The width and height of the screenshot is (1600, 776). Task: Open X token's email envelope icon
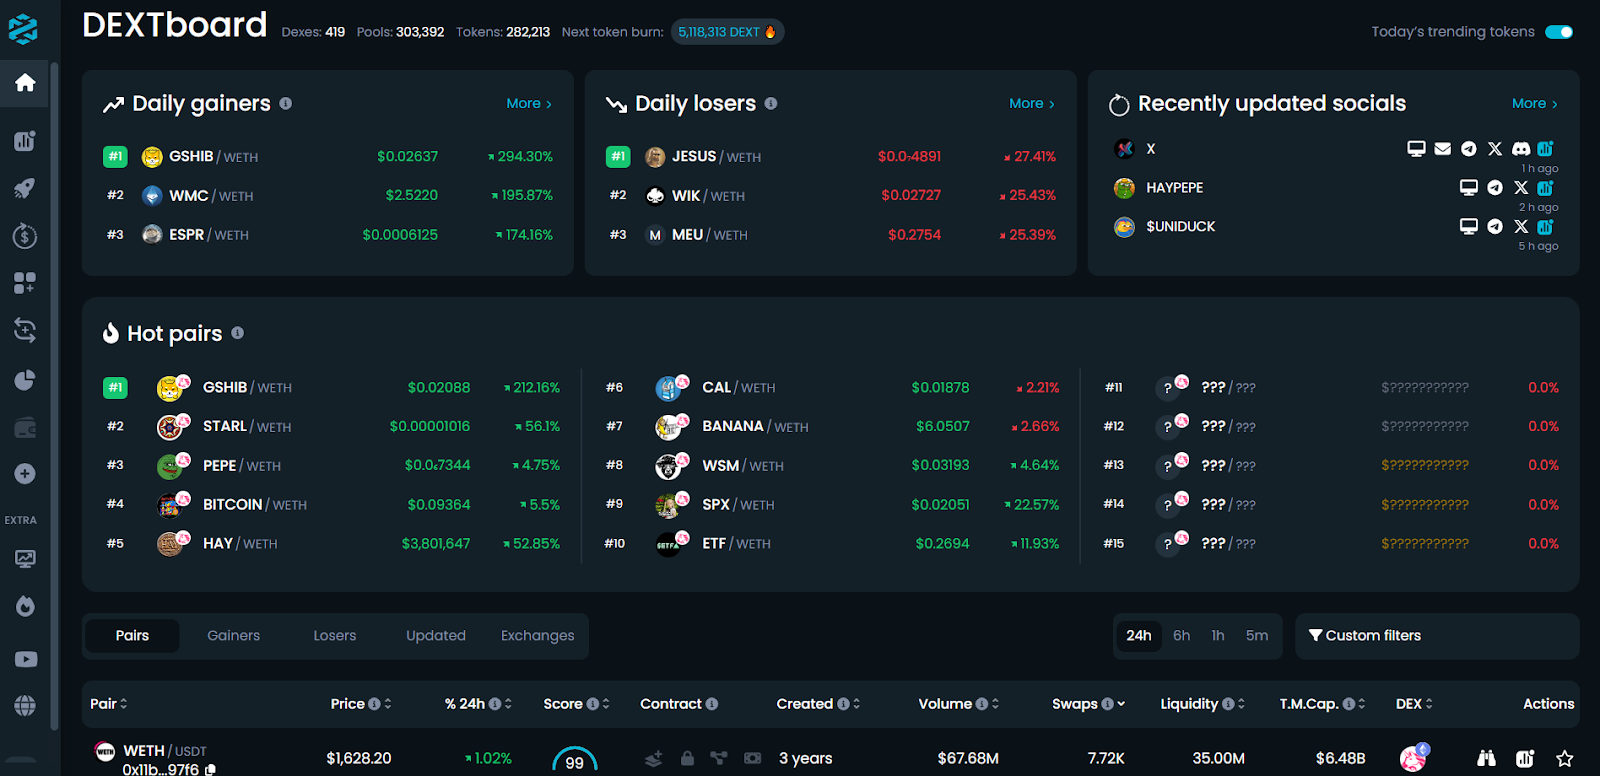[x=1442, y=149]
